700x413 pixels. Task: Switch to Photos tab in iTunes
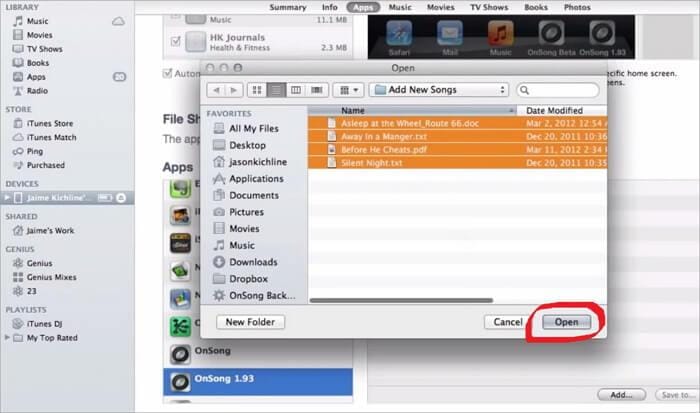click(577, 7)
